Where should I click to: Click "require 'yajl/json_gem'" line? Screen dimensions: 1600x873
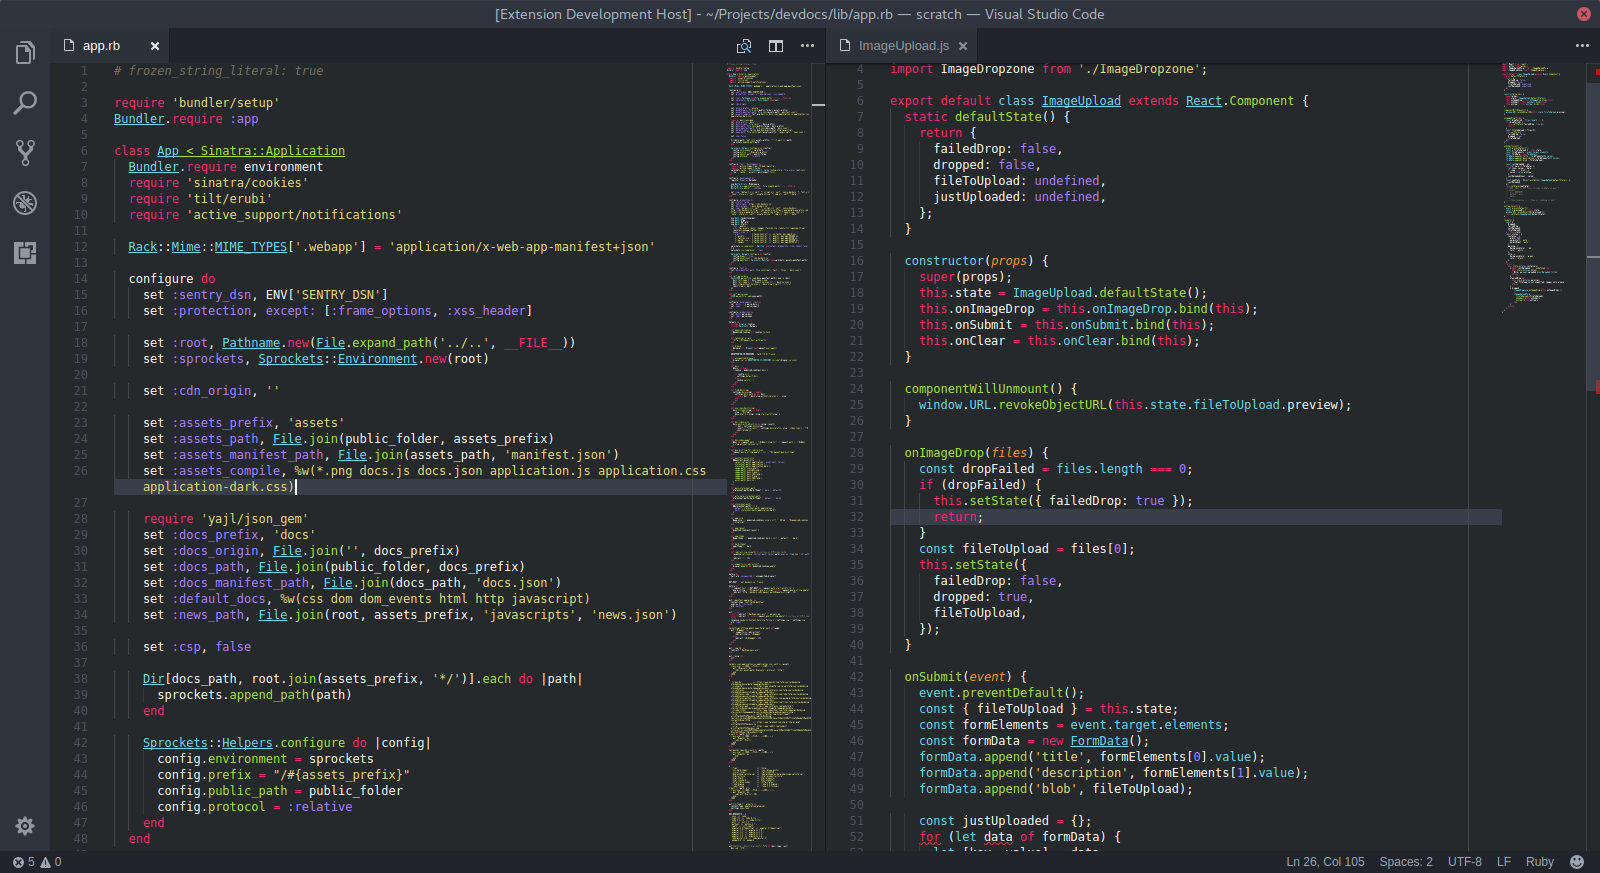[x=226, y=519]
